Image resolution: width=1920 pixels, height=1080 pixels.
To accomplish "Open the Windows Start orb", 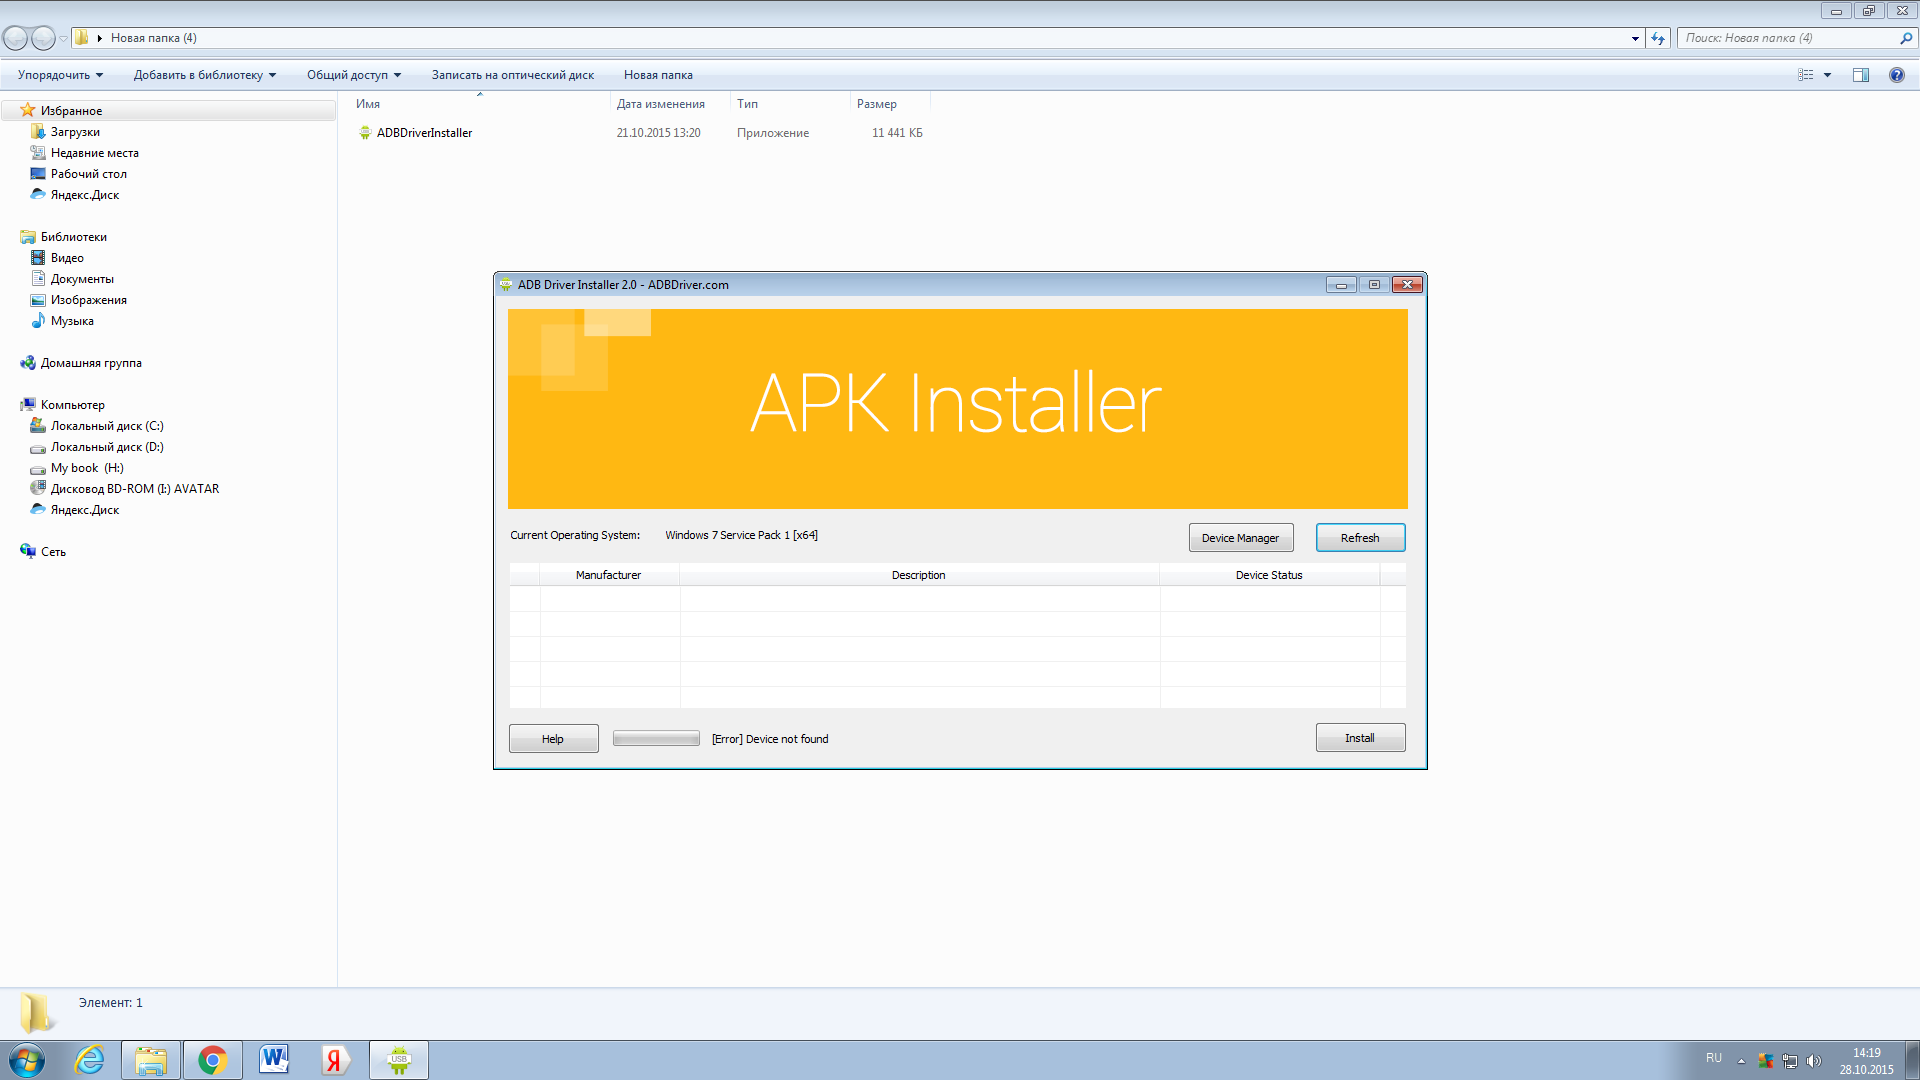I will 27,1060.
